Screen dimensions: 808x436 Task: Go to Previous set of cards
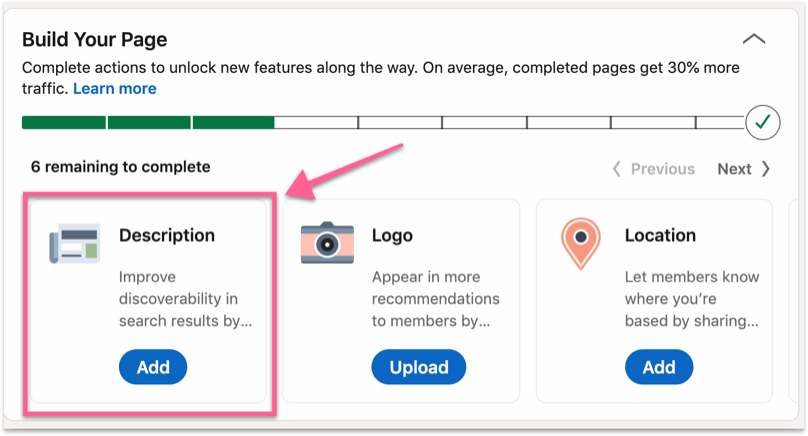tap(654, 169)
